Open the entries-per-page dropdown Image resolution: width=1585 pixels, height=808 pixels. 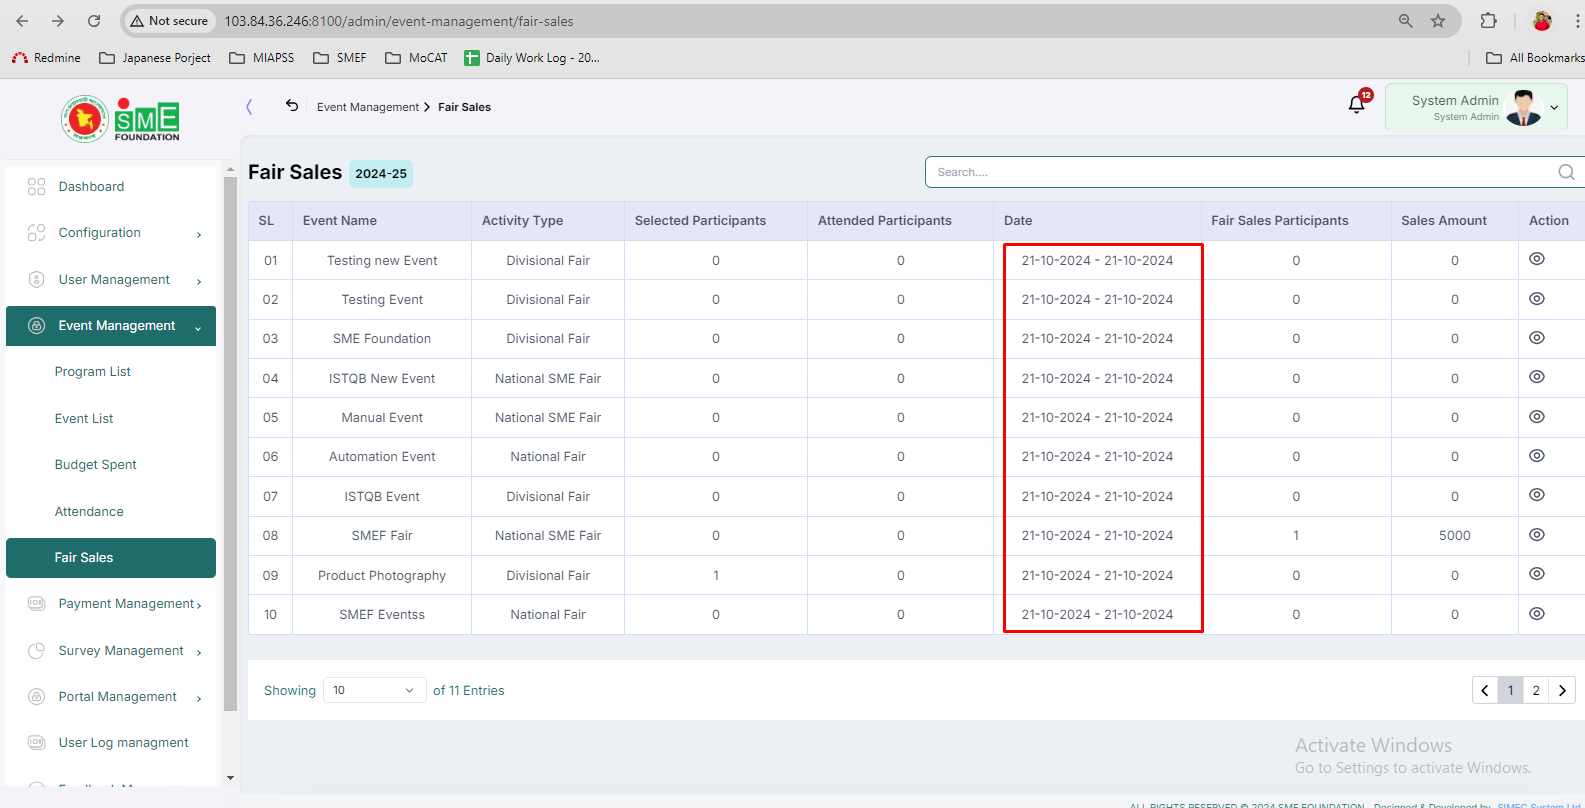coord(374,690)
